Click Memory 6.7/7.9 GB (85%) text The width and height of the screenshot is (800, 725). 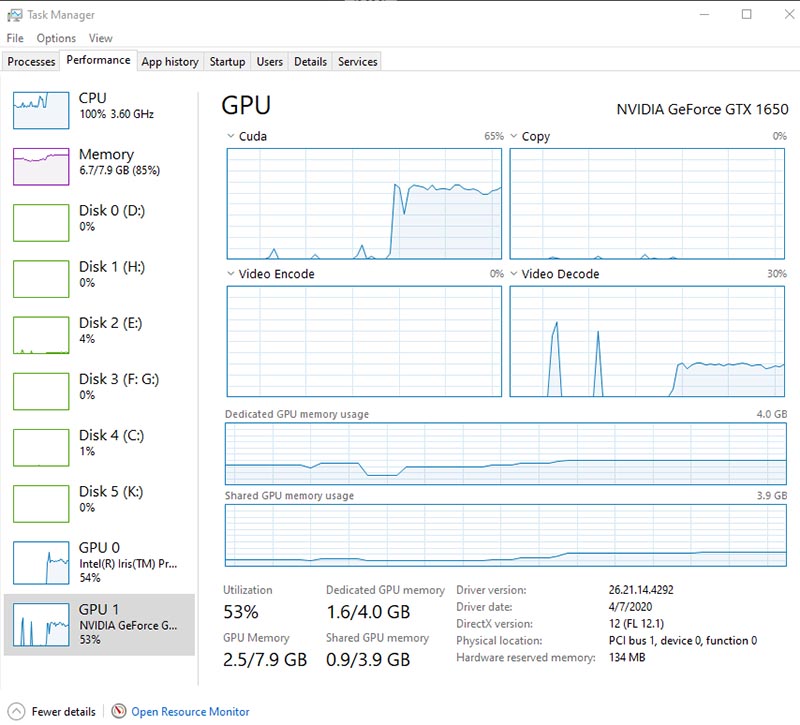tap(119, 170)
